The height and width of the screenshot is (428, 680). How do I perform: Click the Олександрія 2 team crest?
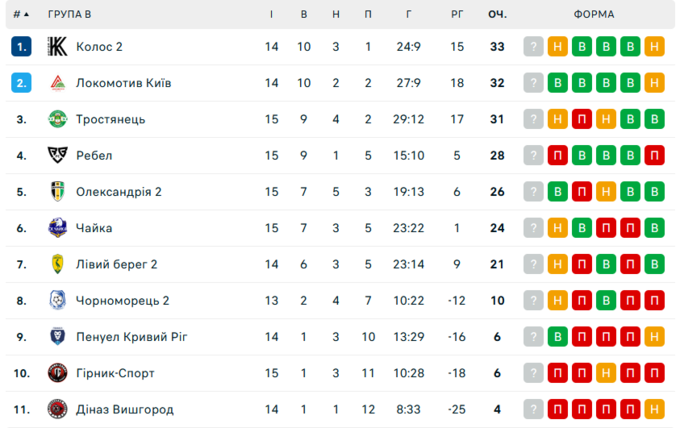coord(57,192)
